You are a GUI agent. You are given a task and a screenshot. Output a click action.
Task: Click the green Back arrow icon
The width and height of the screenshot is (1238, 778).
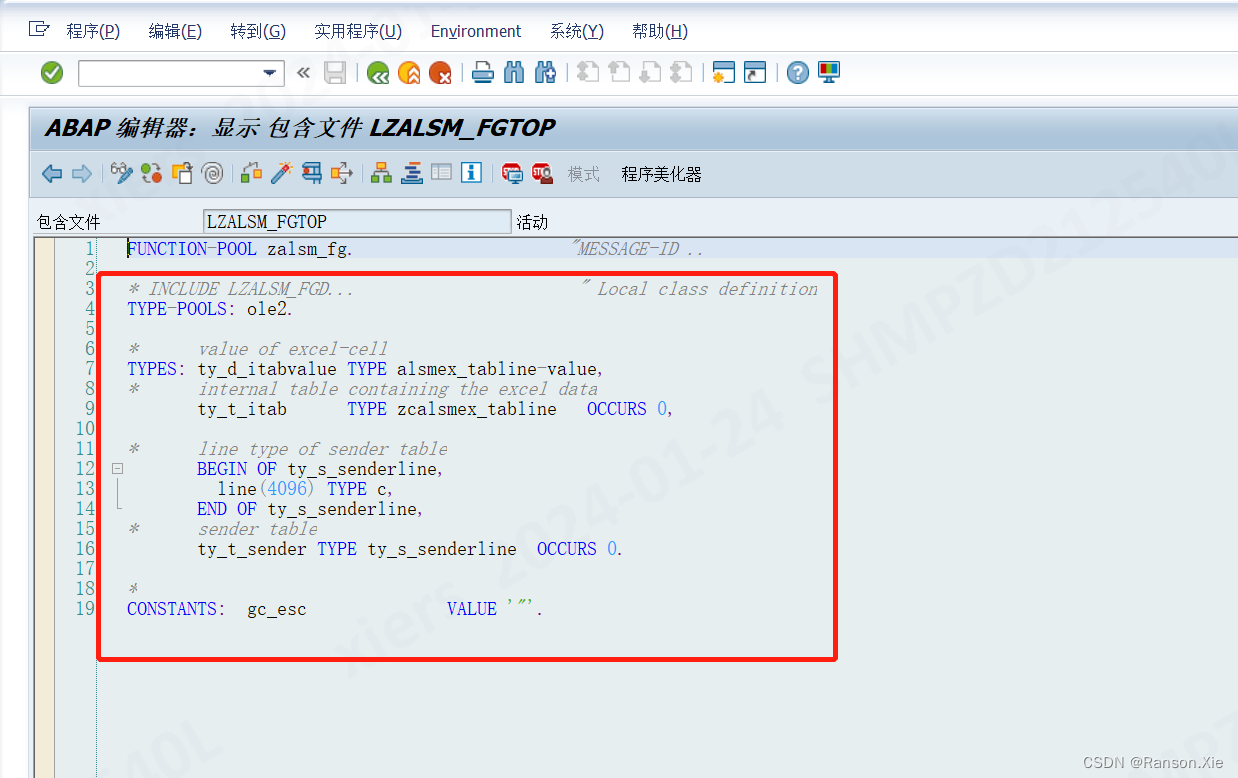(x=378, y=72)
